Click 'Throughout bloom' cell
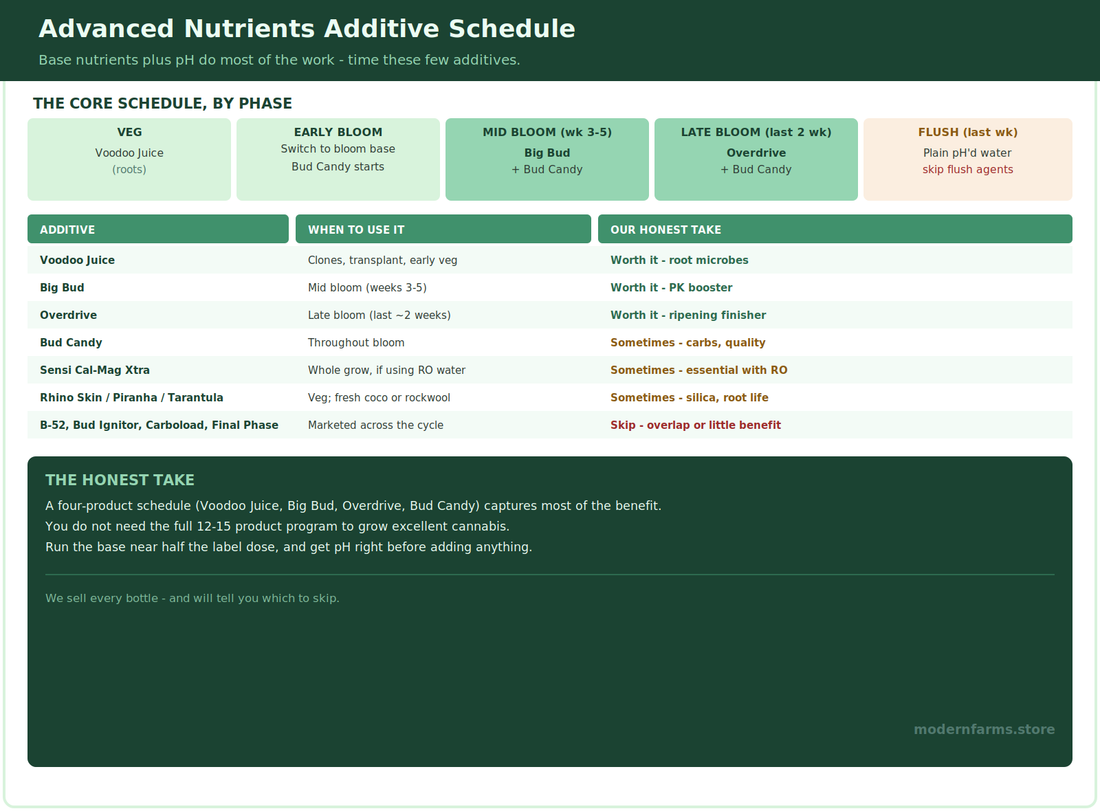This screenshot has height=811, width=1100. (x=356, y=342)
